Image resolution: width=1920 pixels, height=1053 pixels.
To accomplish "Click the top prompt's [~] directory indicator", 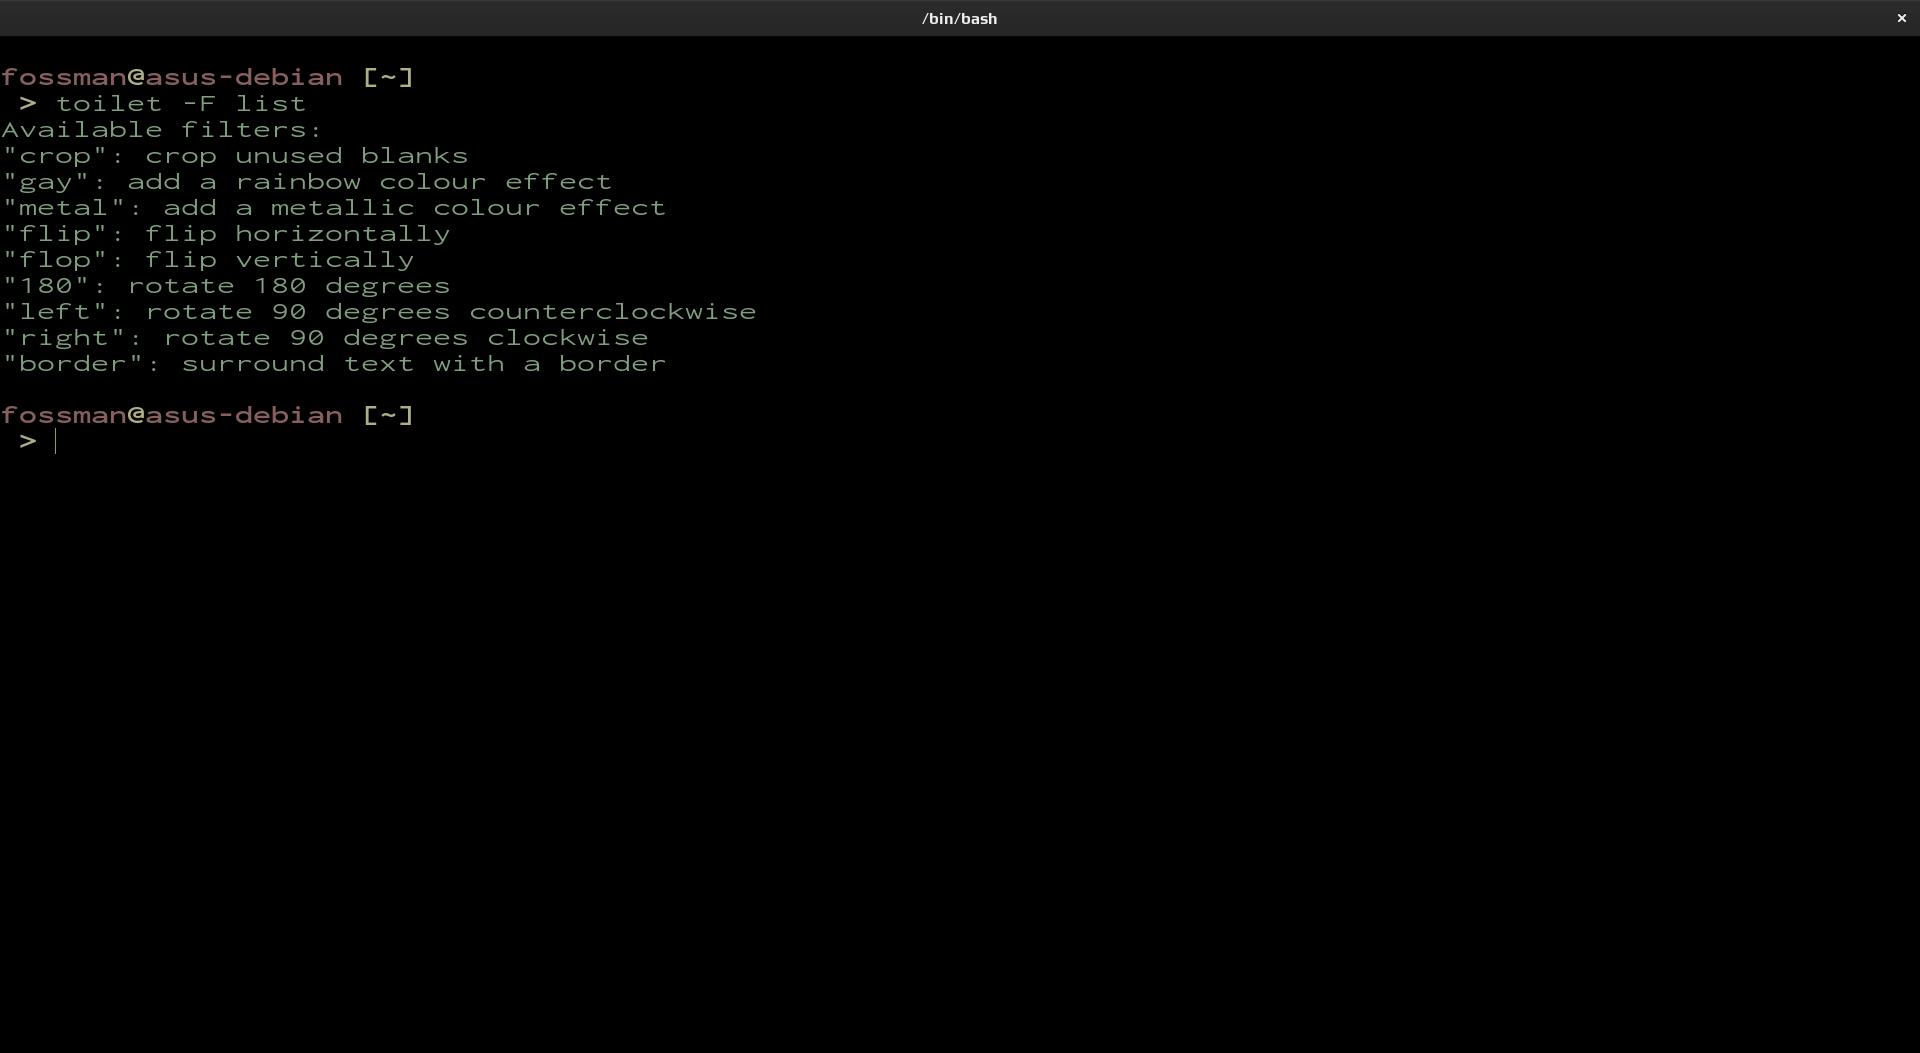I will pos(388,77).
